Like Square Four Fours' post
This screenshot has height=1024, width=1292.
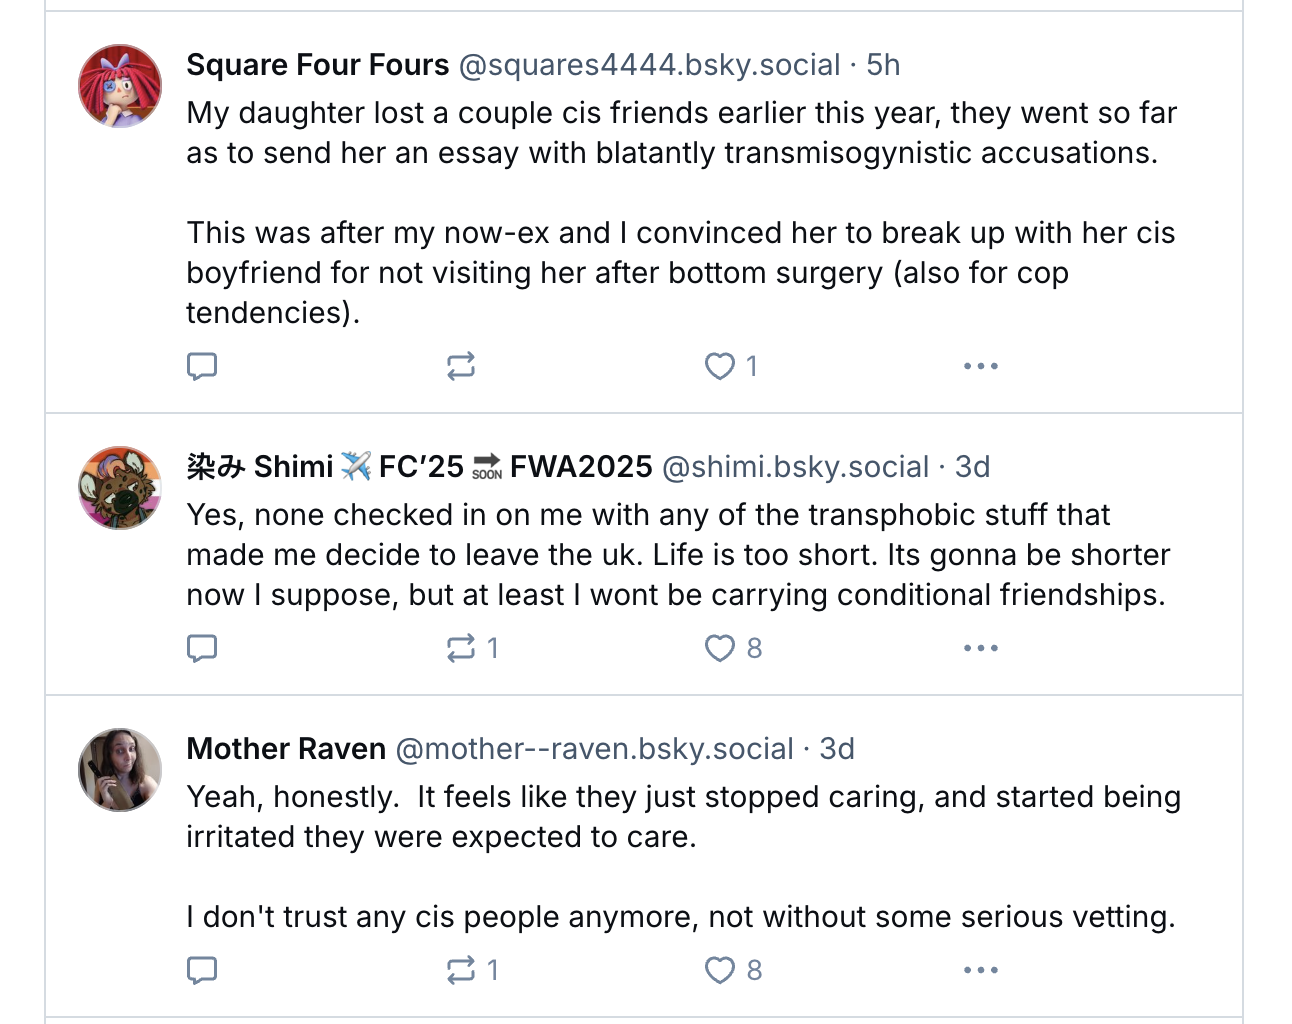coord(720,367)
